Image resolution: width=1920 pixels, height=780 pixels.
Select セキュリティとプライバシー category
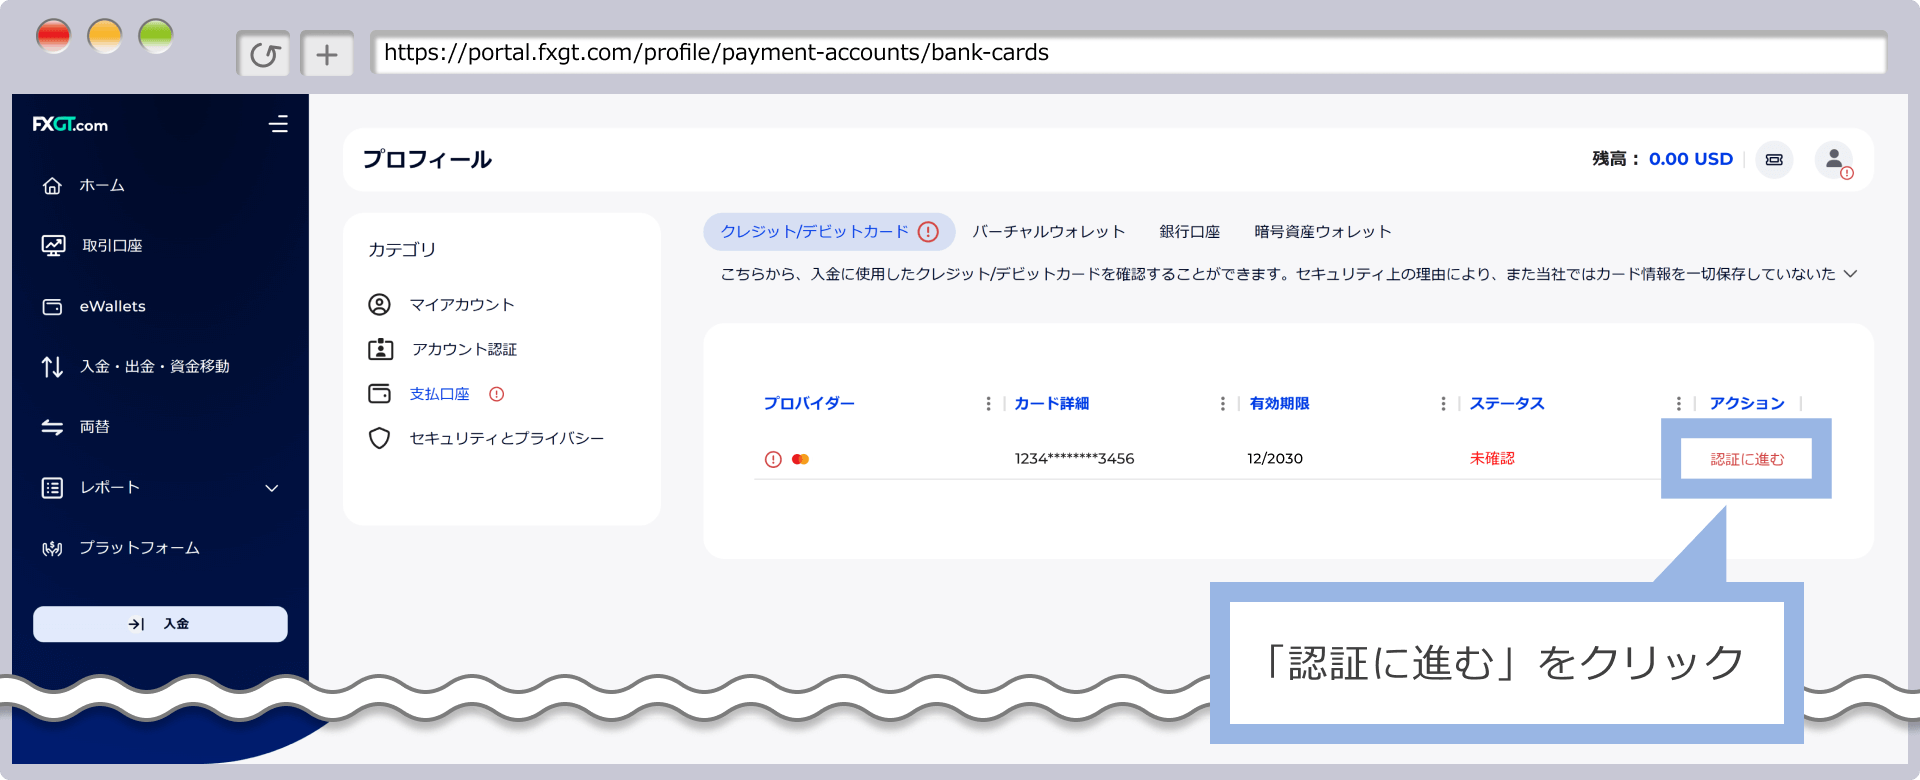pyautogui.click(x=507, y=439)
